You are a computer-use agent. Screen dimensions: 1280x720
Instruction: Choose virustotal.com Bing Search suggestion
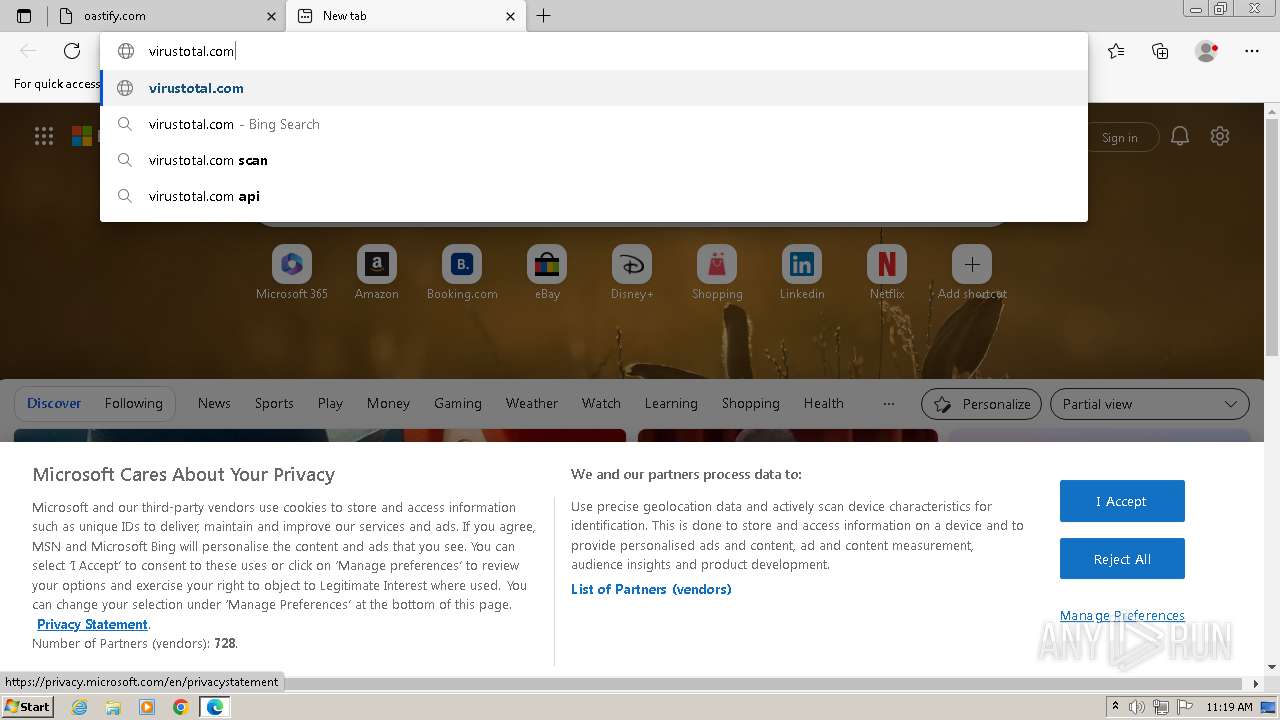click(x=594, y=124)
